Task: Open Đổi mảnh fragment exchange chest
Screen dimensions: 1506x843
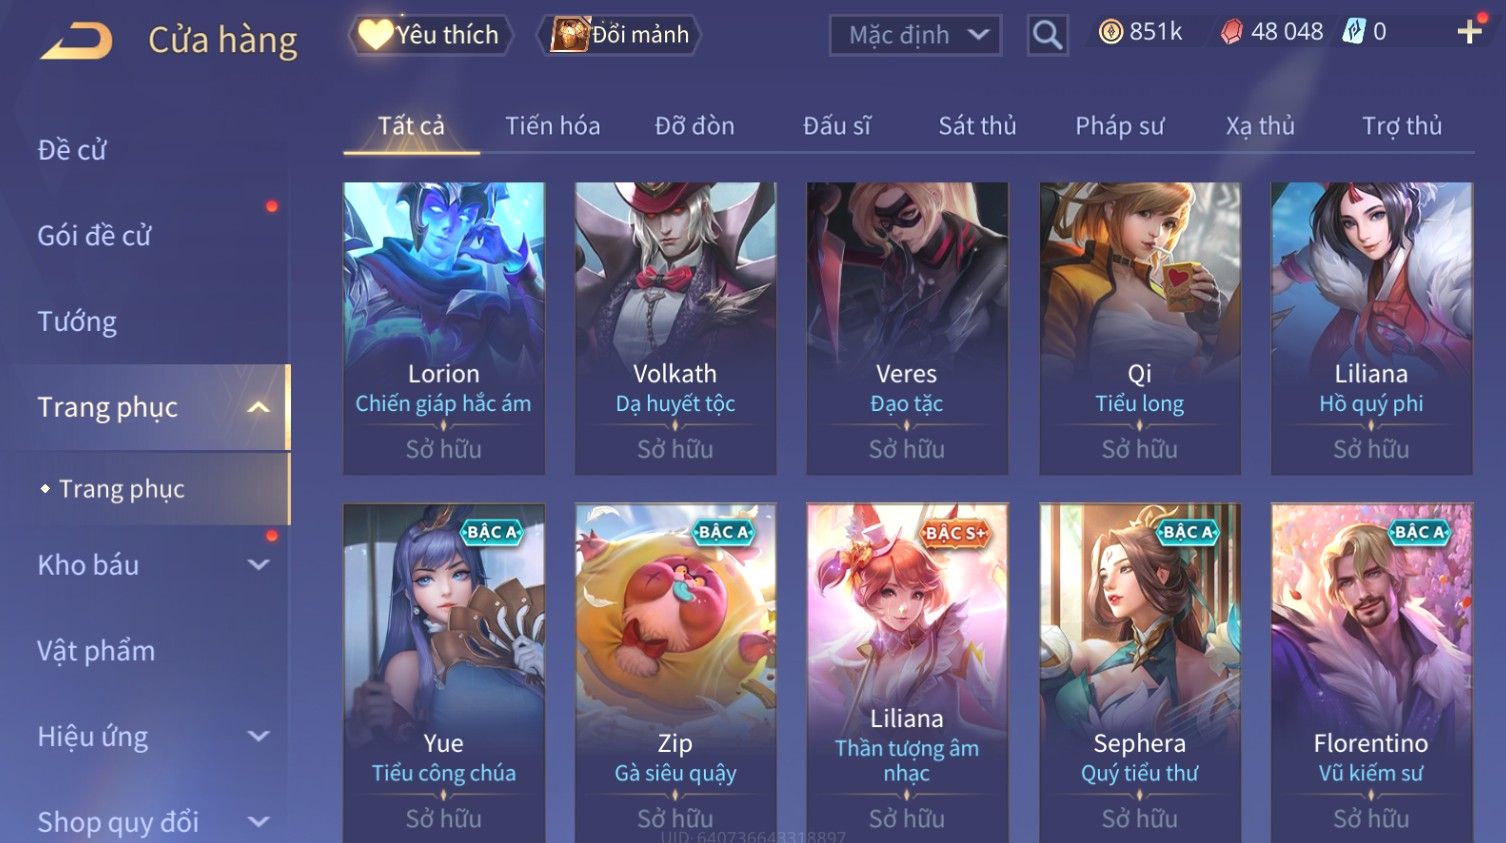Action: click(x=619, y=35)
